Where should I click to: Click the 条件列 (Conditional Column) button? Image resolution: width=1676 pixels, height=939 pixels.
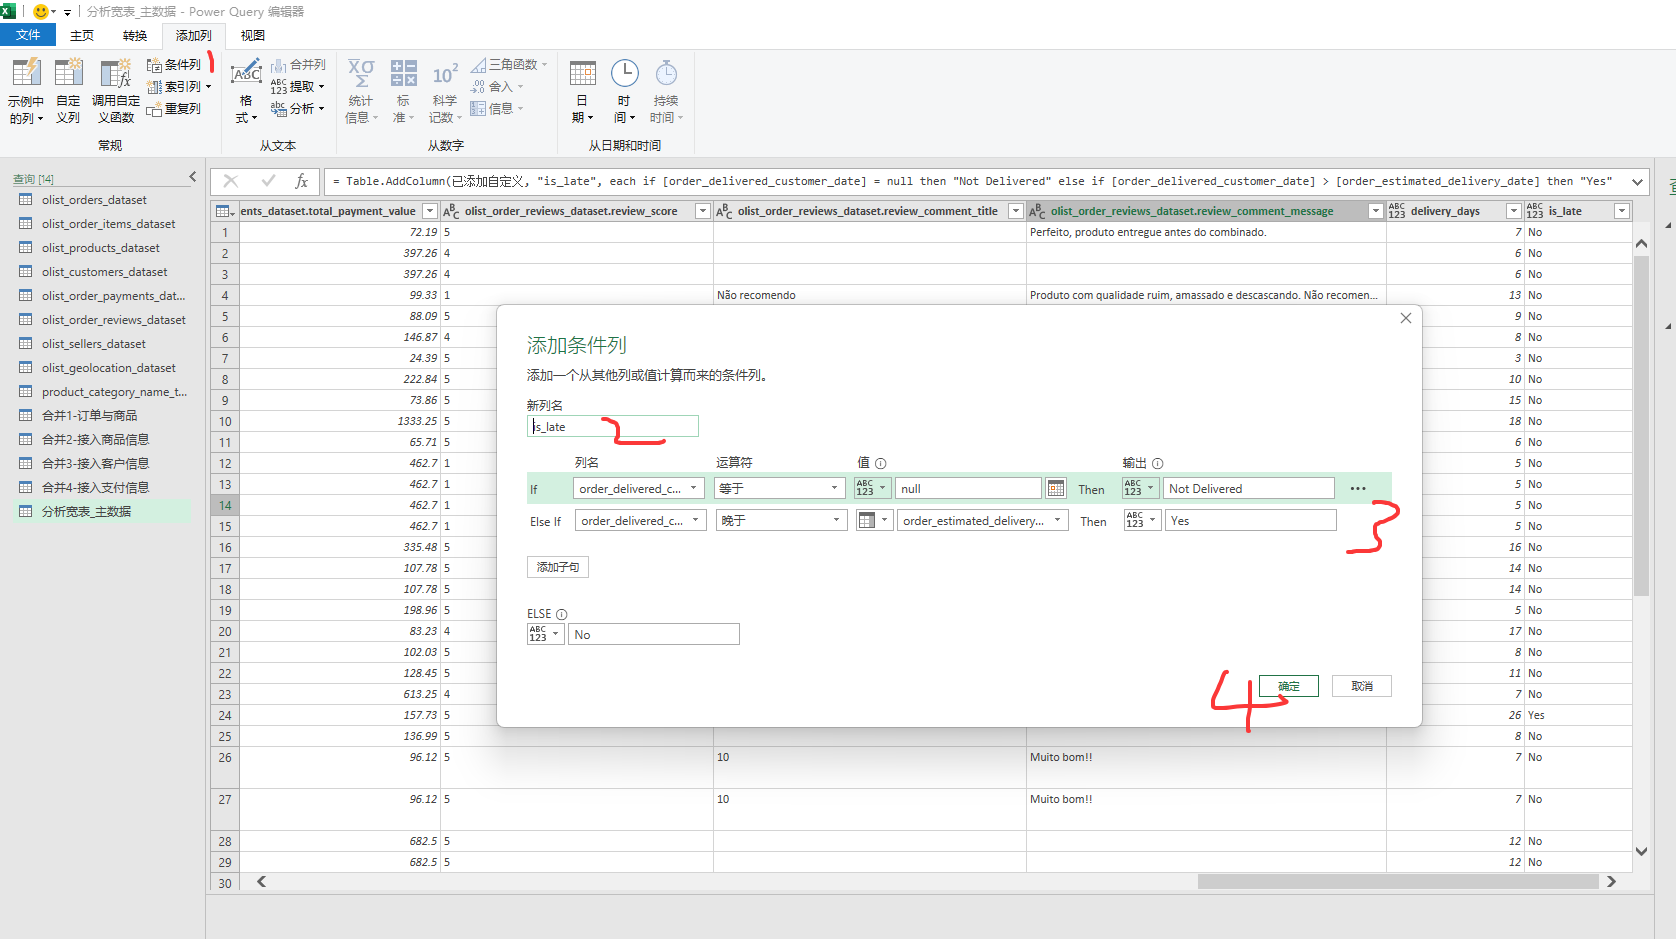(x=174, y=65)
